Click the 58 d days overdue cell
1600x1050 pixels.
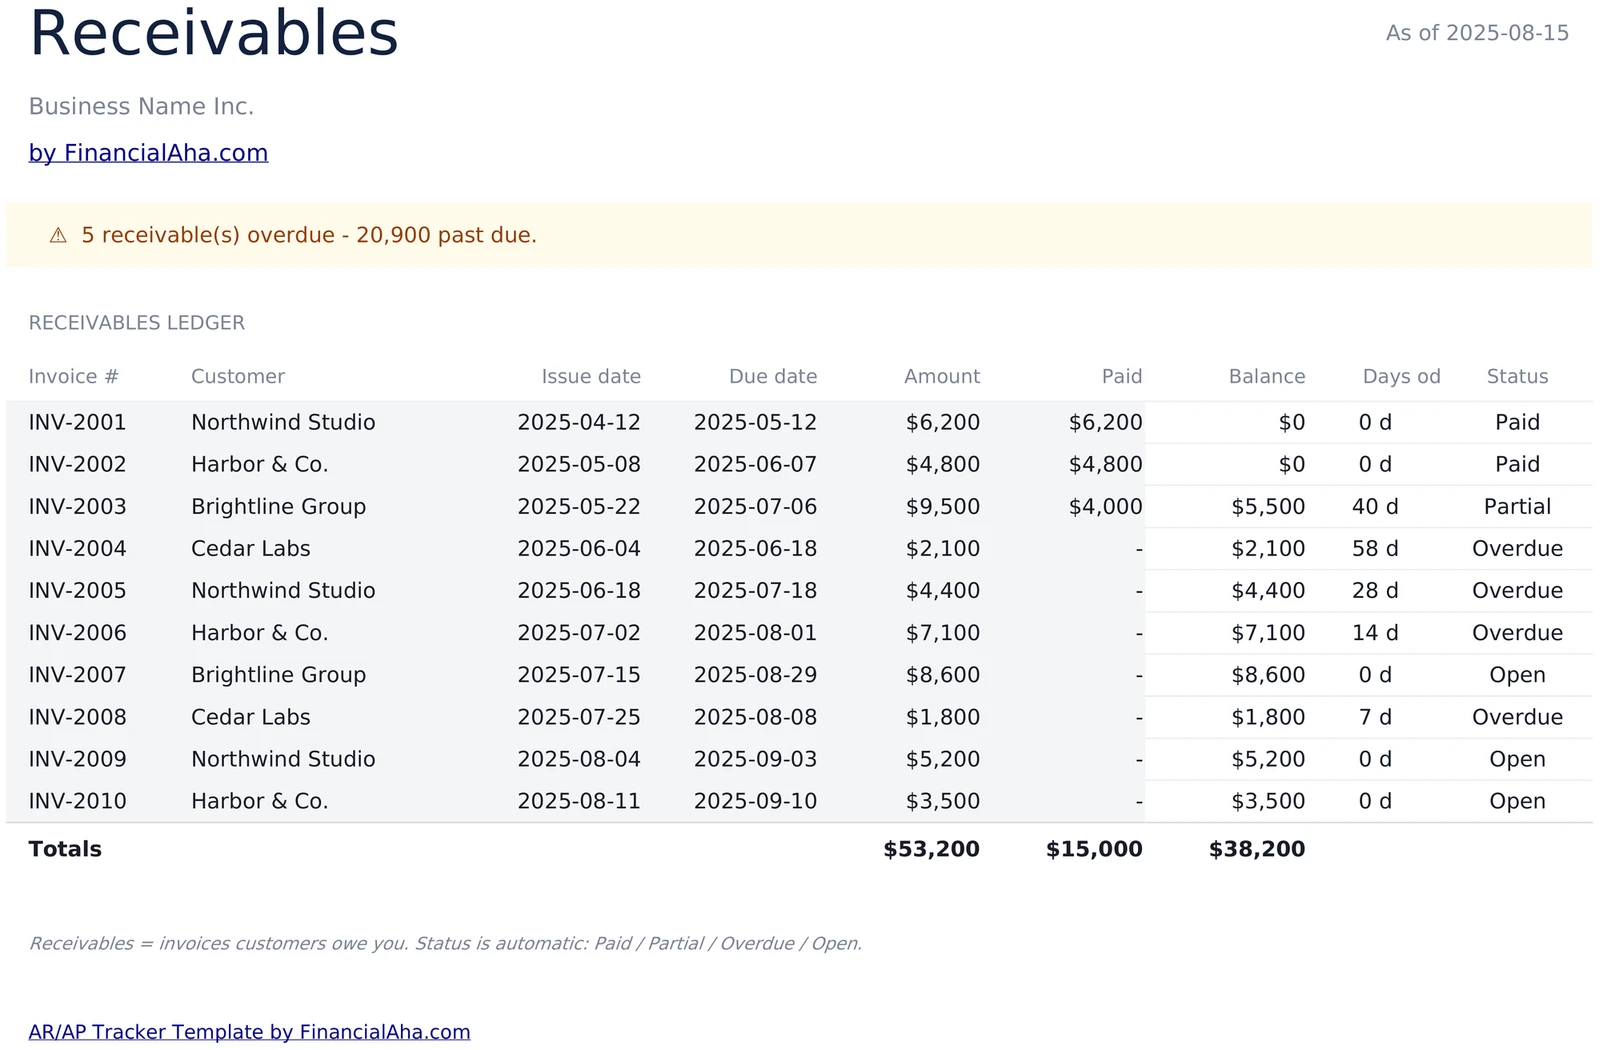point(1375,548)
